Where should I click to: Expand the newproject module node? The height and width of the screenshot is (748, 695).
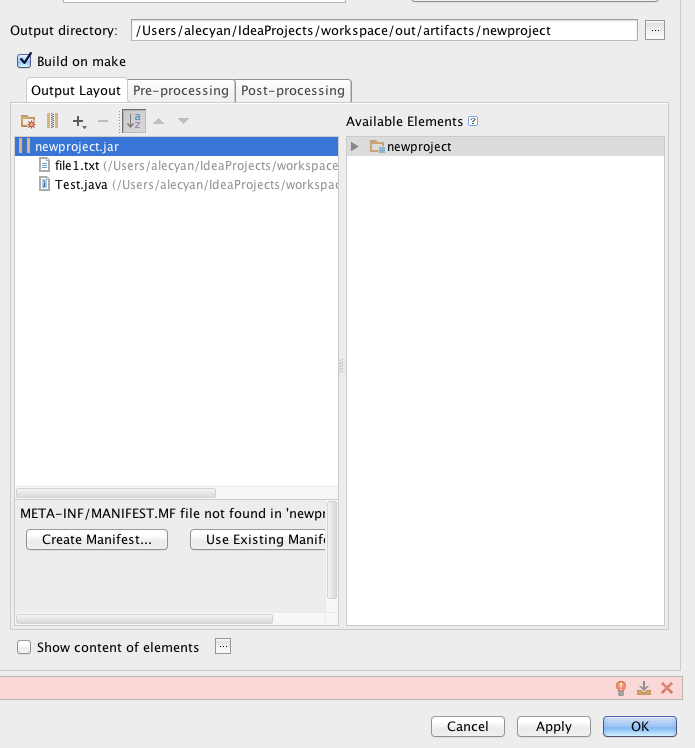pyautogui.click(x=354, y=146)
